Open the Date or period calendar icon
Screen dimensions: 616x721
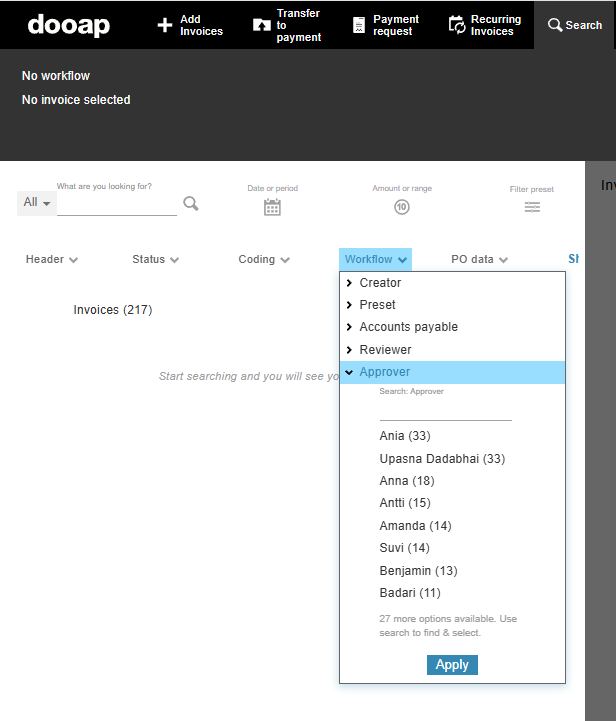(272, 207)
